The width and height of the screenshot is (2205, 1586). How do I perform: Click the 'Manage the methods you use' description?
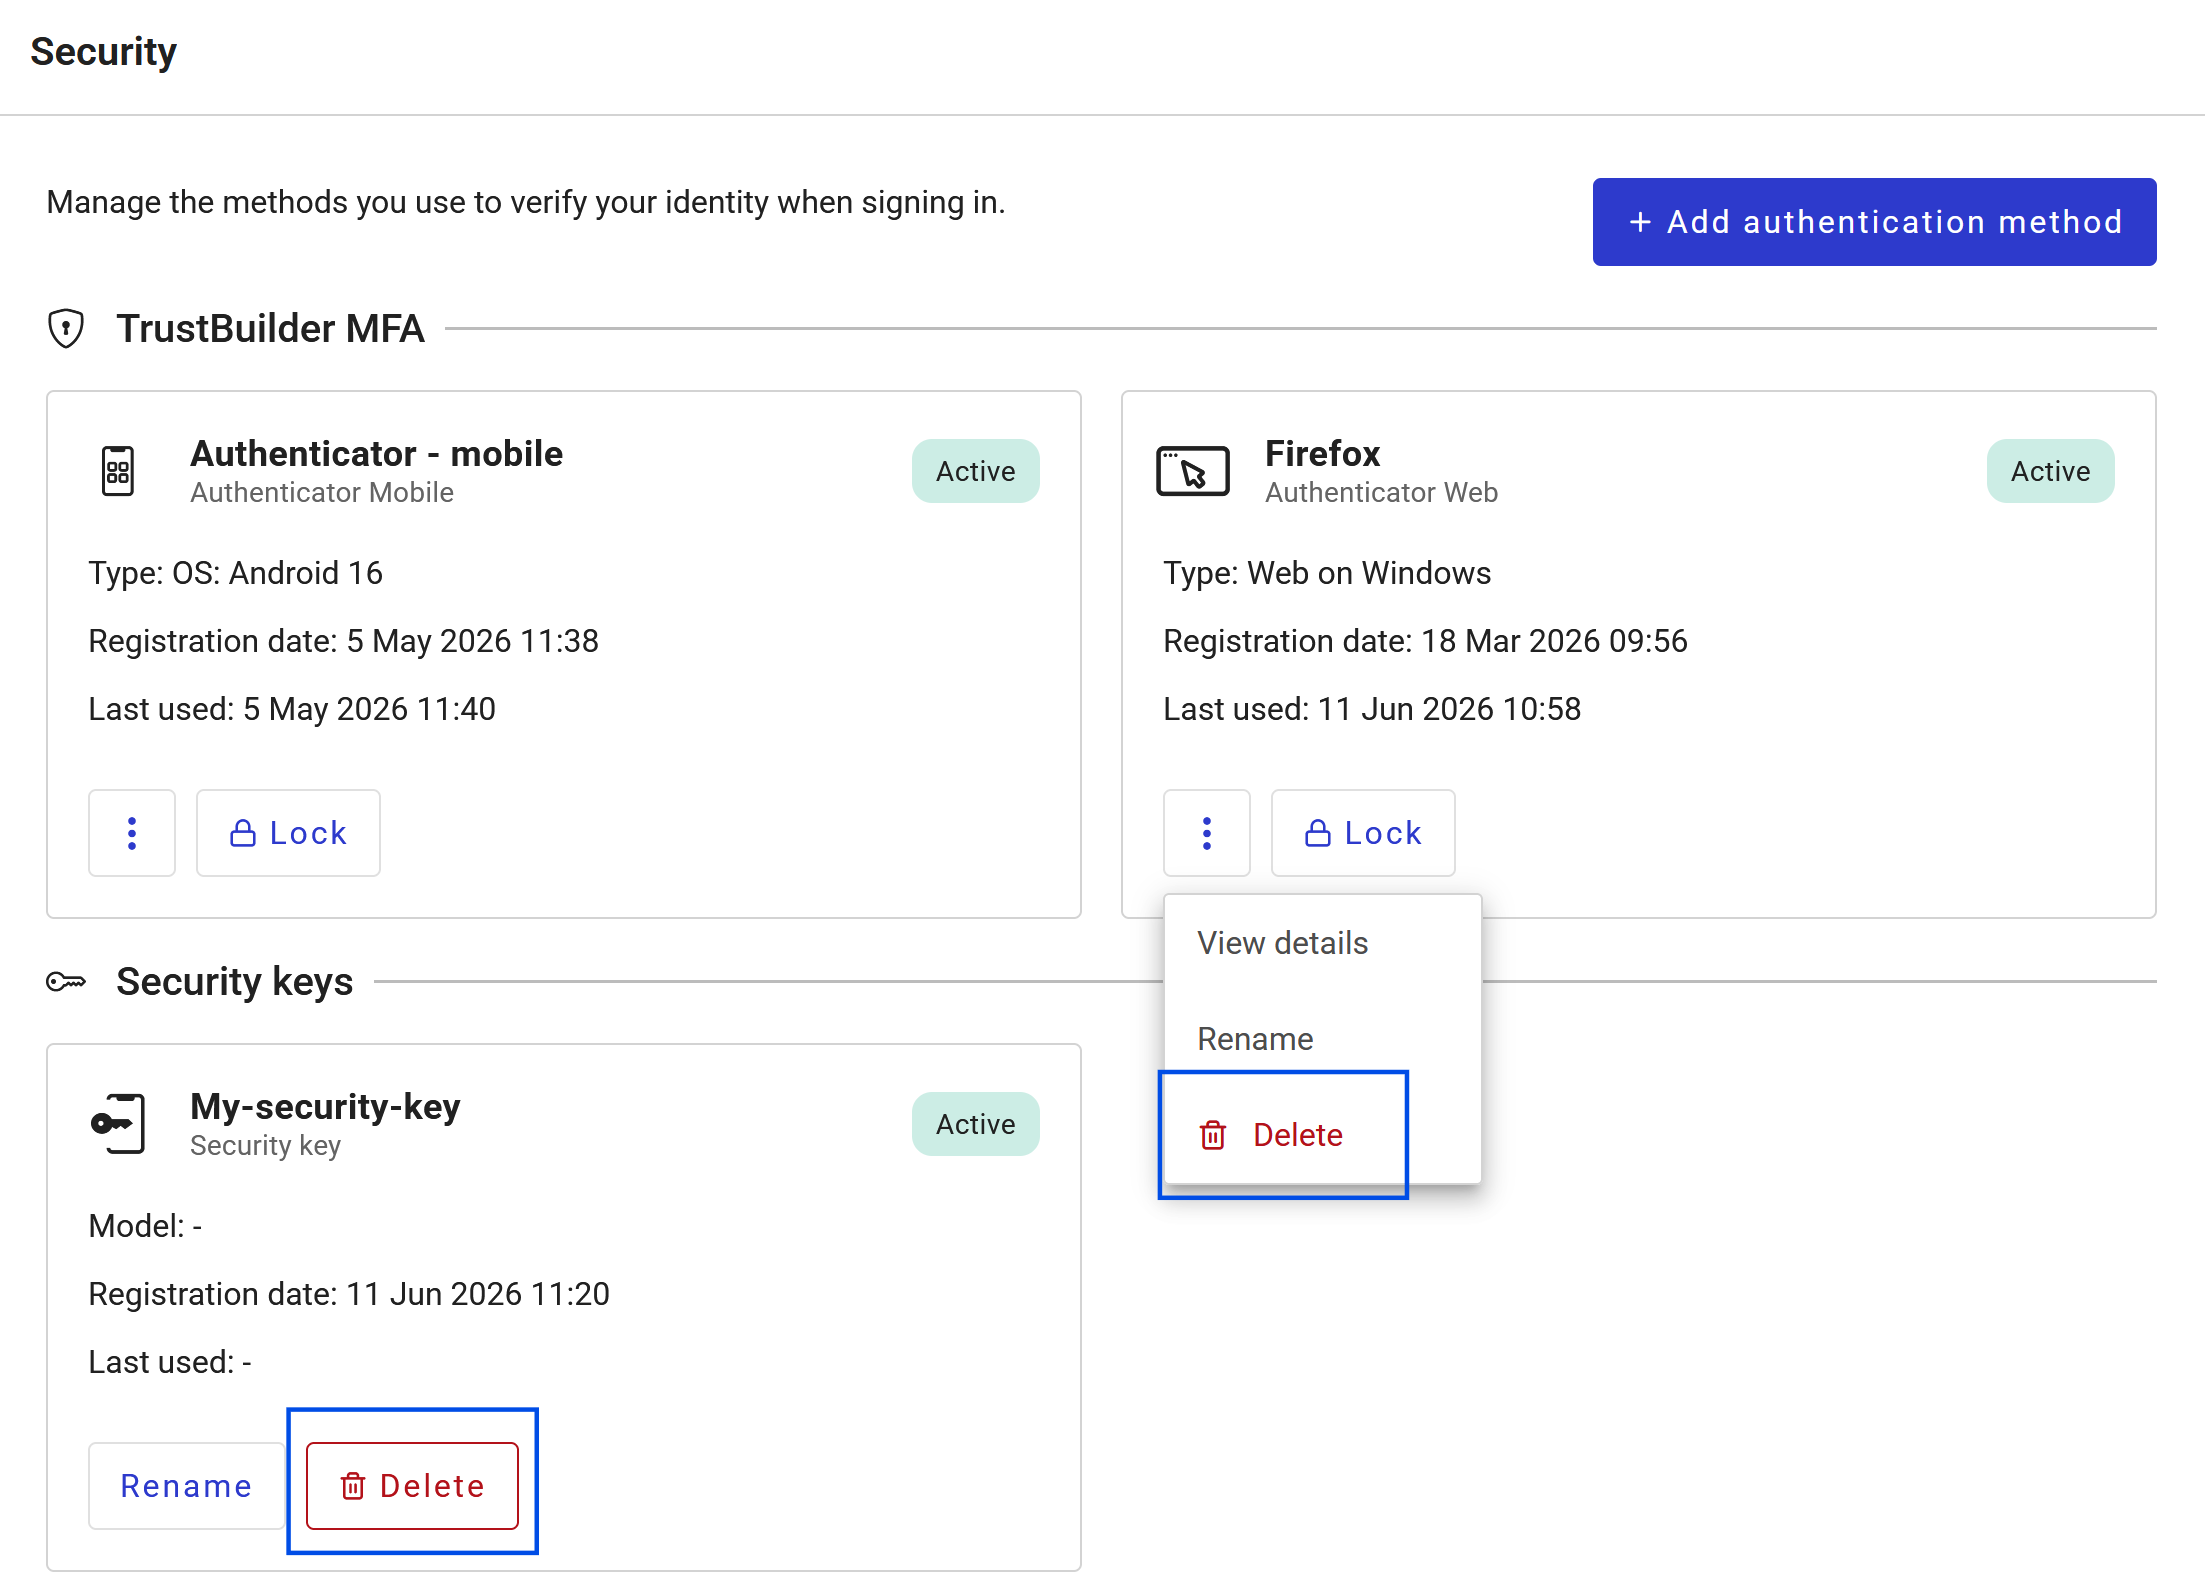coord(526,202)
